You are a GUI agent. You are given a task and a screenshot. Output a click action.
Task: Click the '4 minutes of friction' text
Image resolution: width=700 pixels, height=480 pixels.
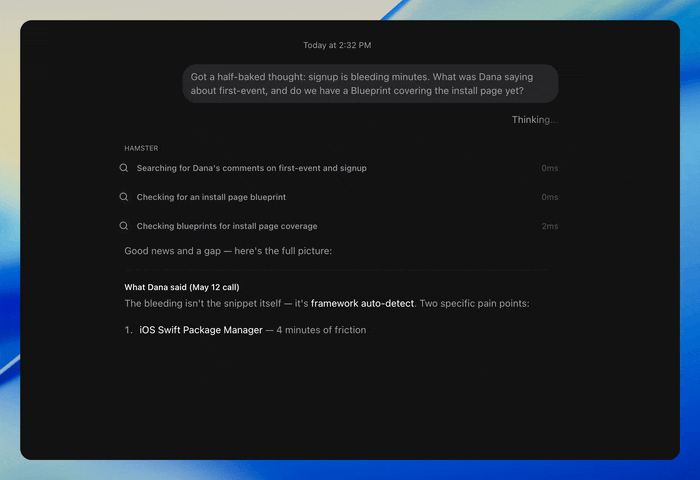pyautogui.click(x=321, y=330)
